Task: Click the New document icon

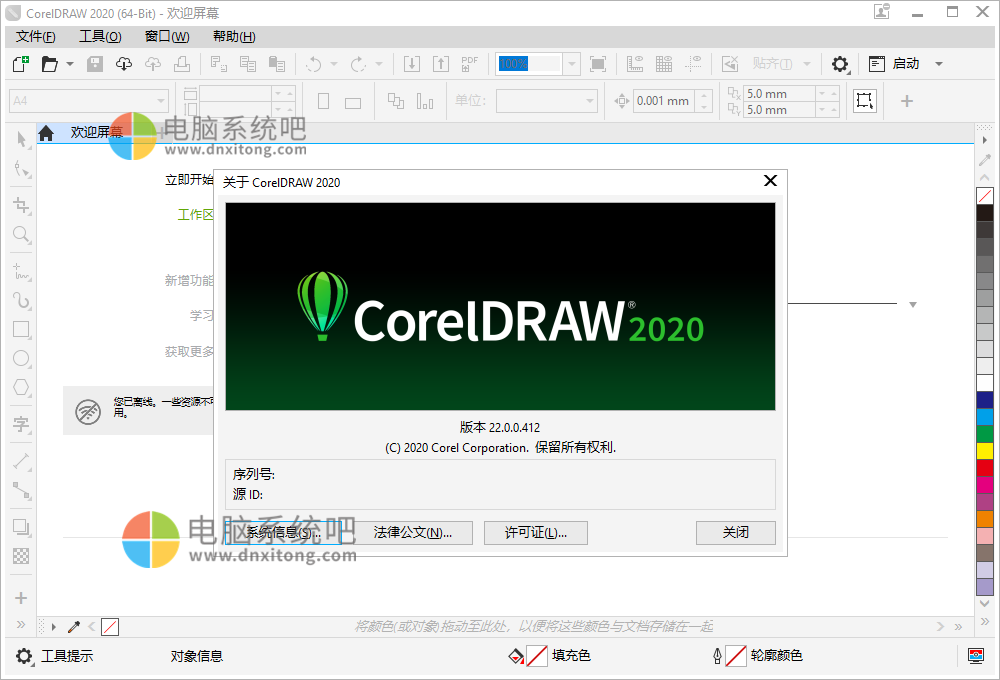Action: click(20, 64)
